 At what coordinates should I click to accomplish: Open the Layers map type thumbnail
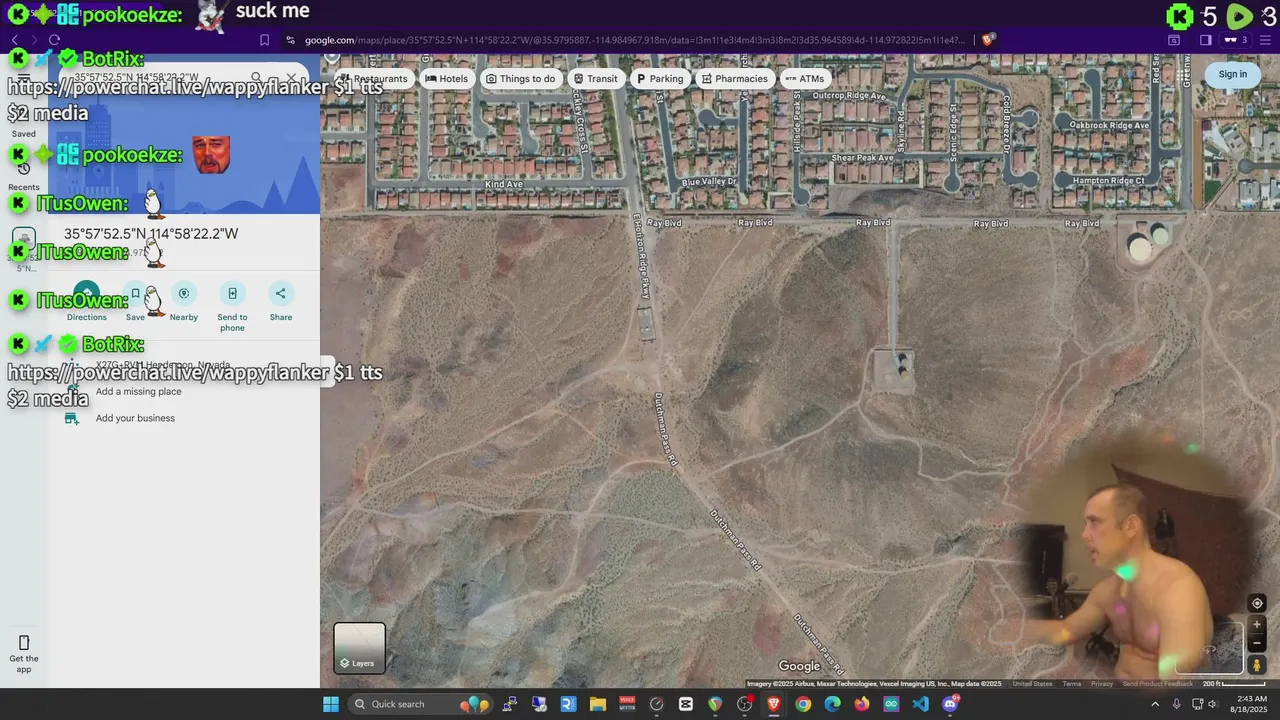[360, 648]
